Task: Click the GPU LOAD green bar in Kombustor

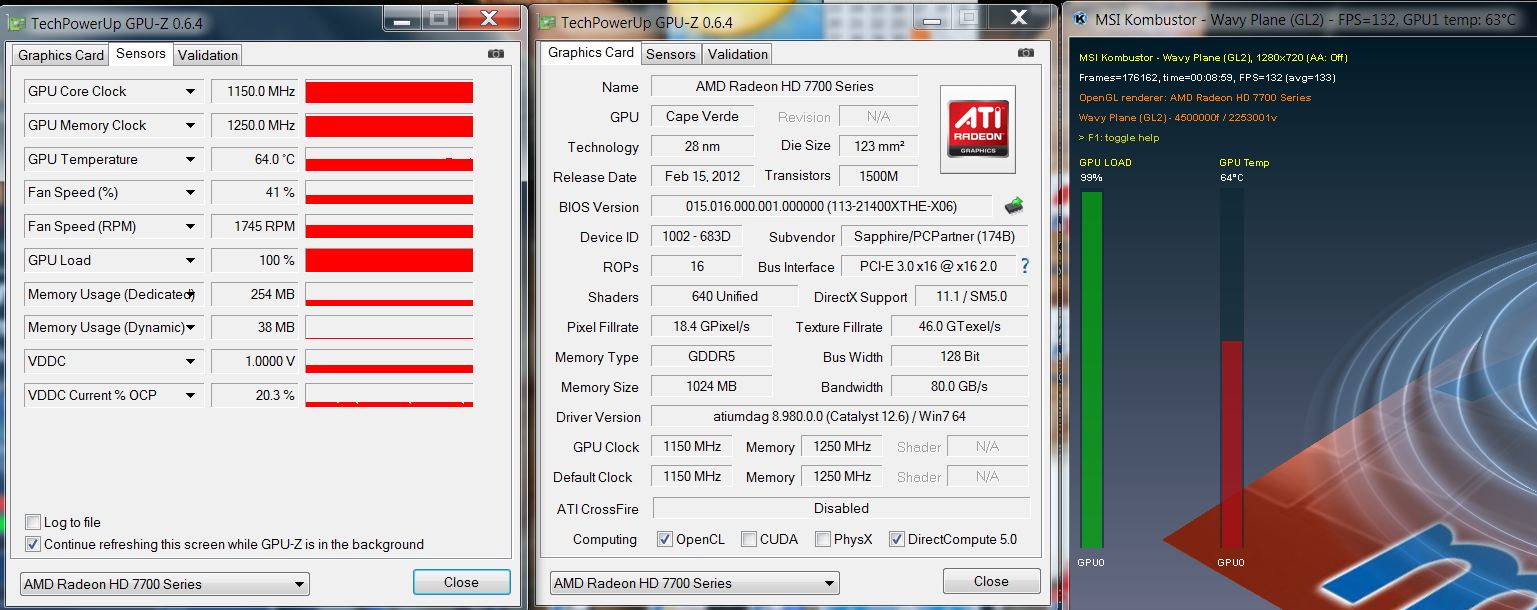Action: point(1092,370)
